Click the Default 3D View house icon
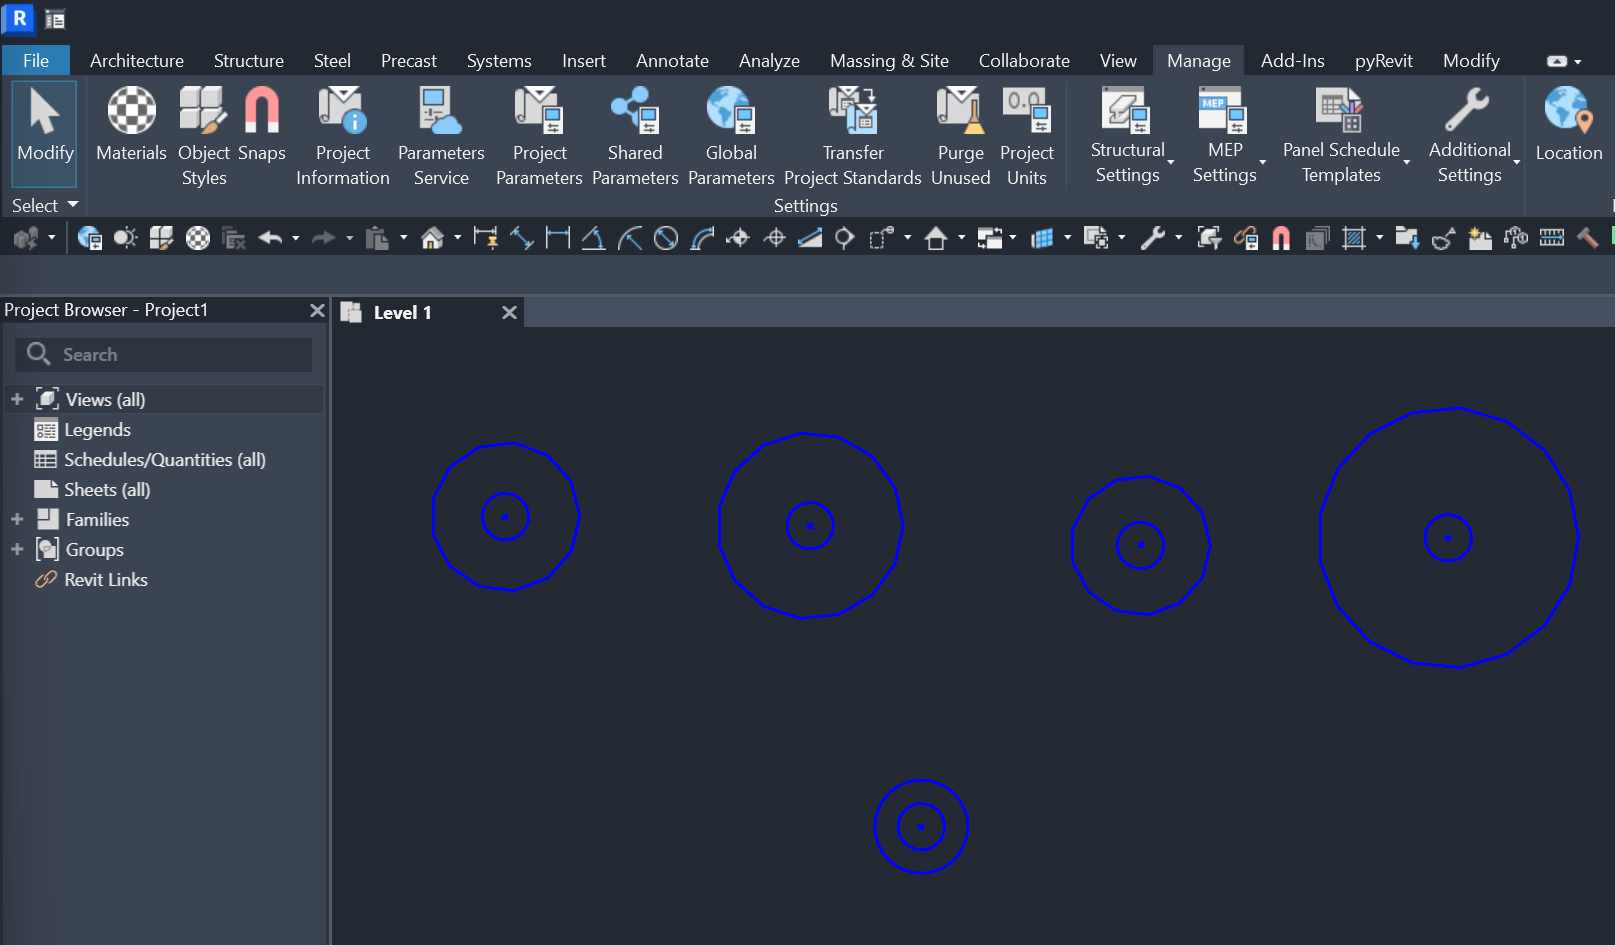 [x=432, y=238]
